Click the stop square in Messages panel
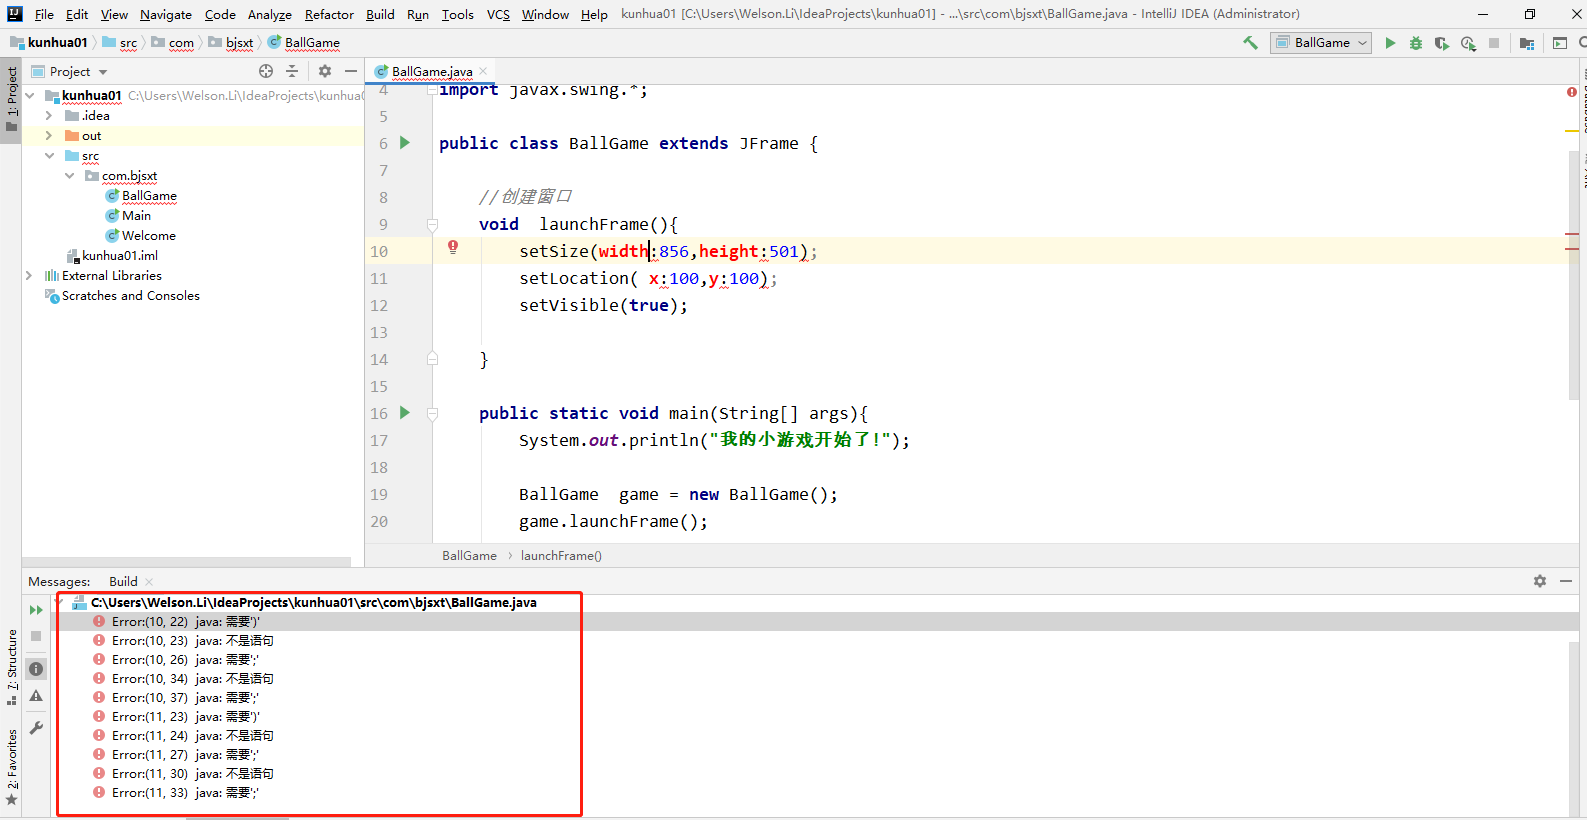Viewport: 1587px width, 820px height. click(x=36, y=636)
